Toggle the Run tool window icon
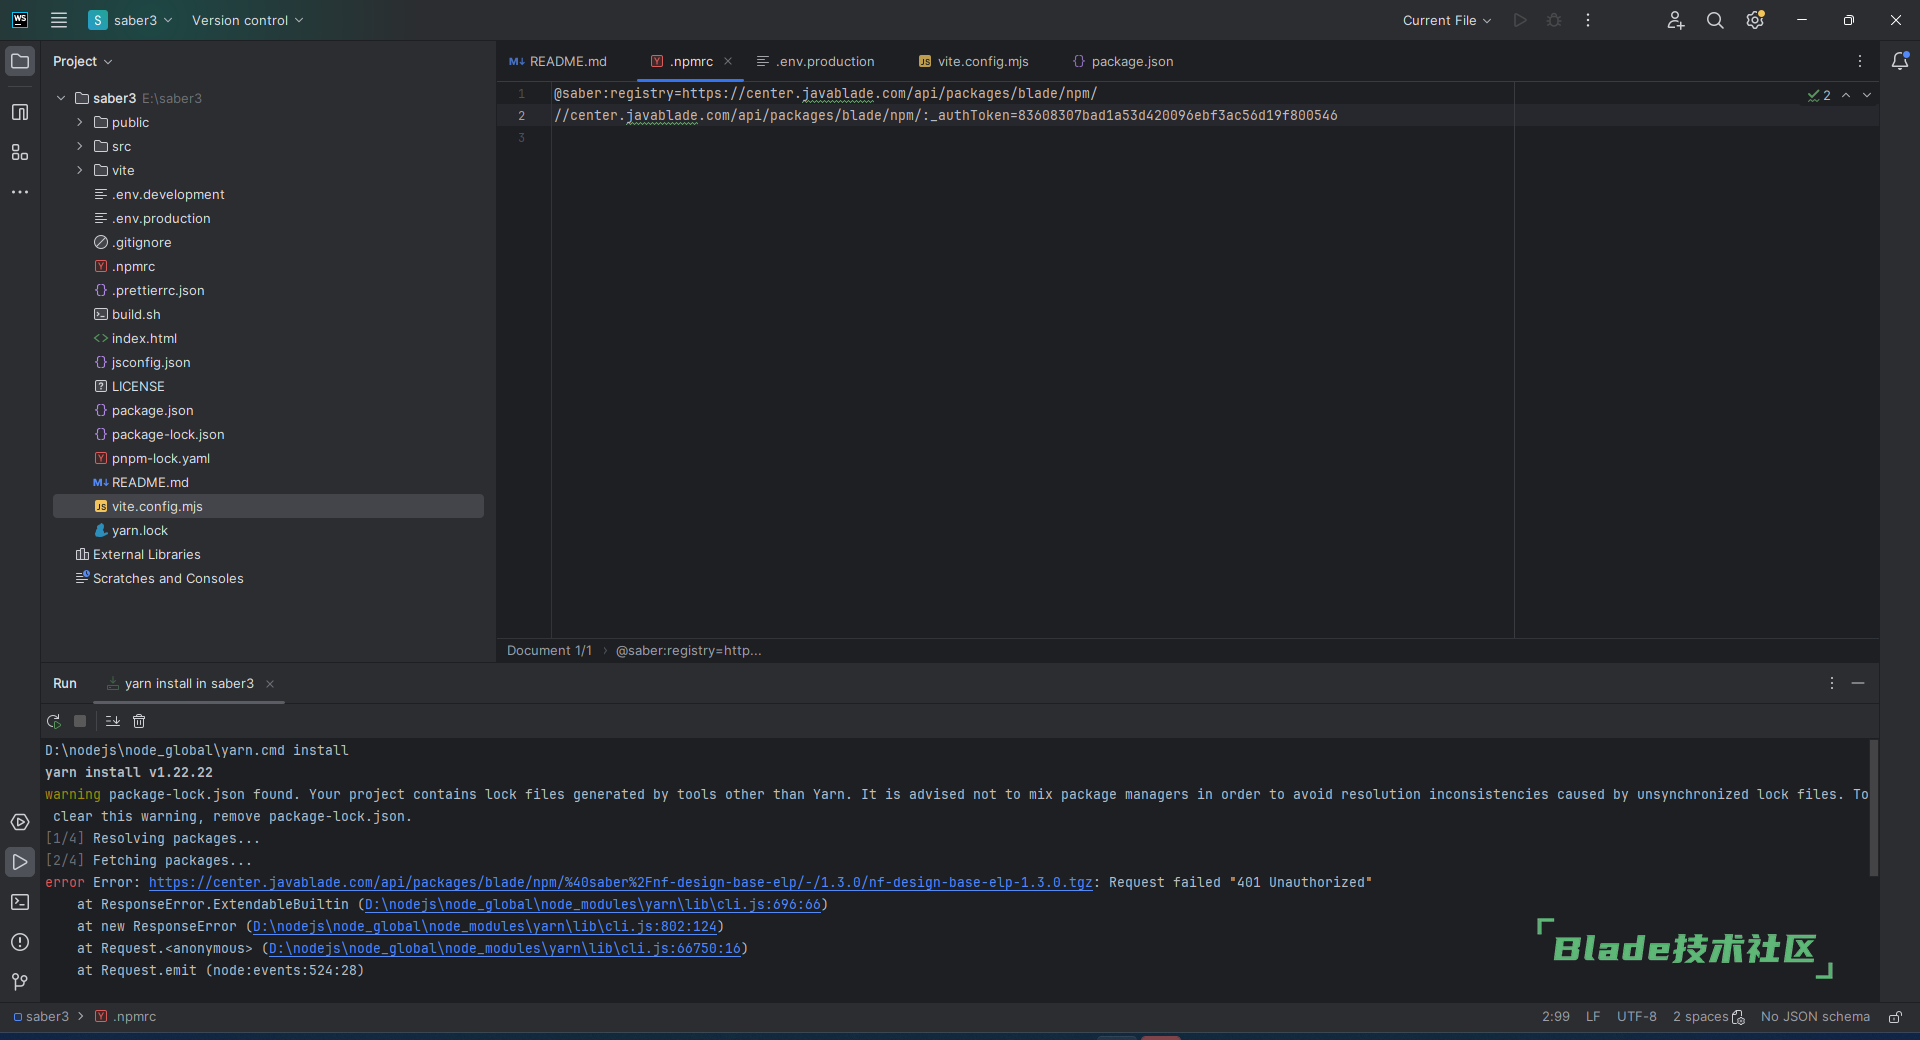 (20, 862)
